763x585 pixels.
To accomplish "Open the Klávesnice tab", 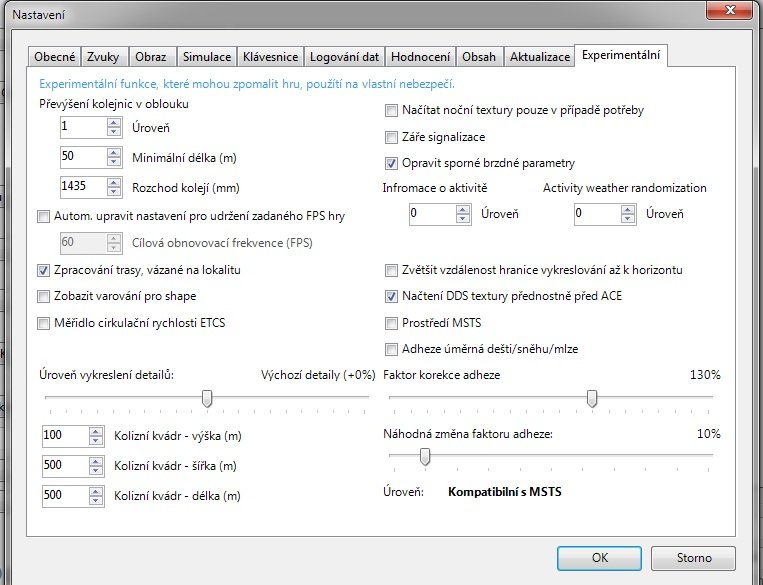I will point(272,57).
